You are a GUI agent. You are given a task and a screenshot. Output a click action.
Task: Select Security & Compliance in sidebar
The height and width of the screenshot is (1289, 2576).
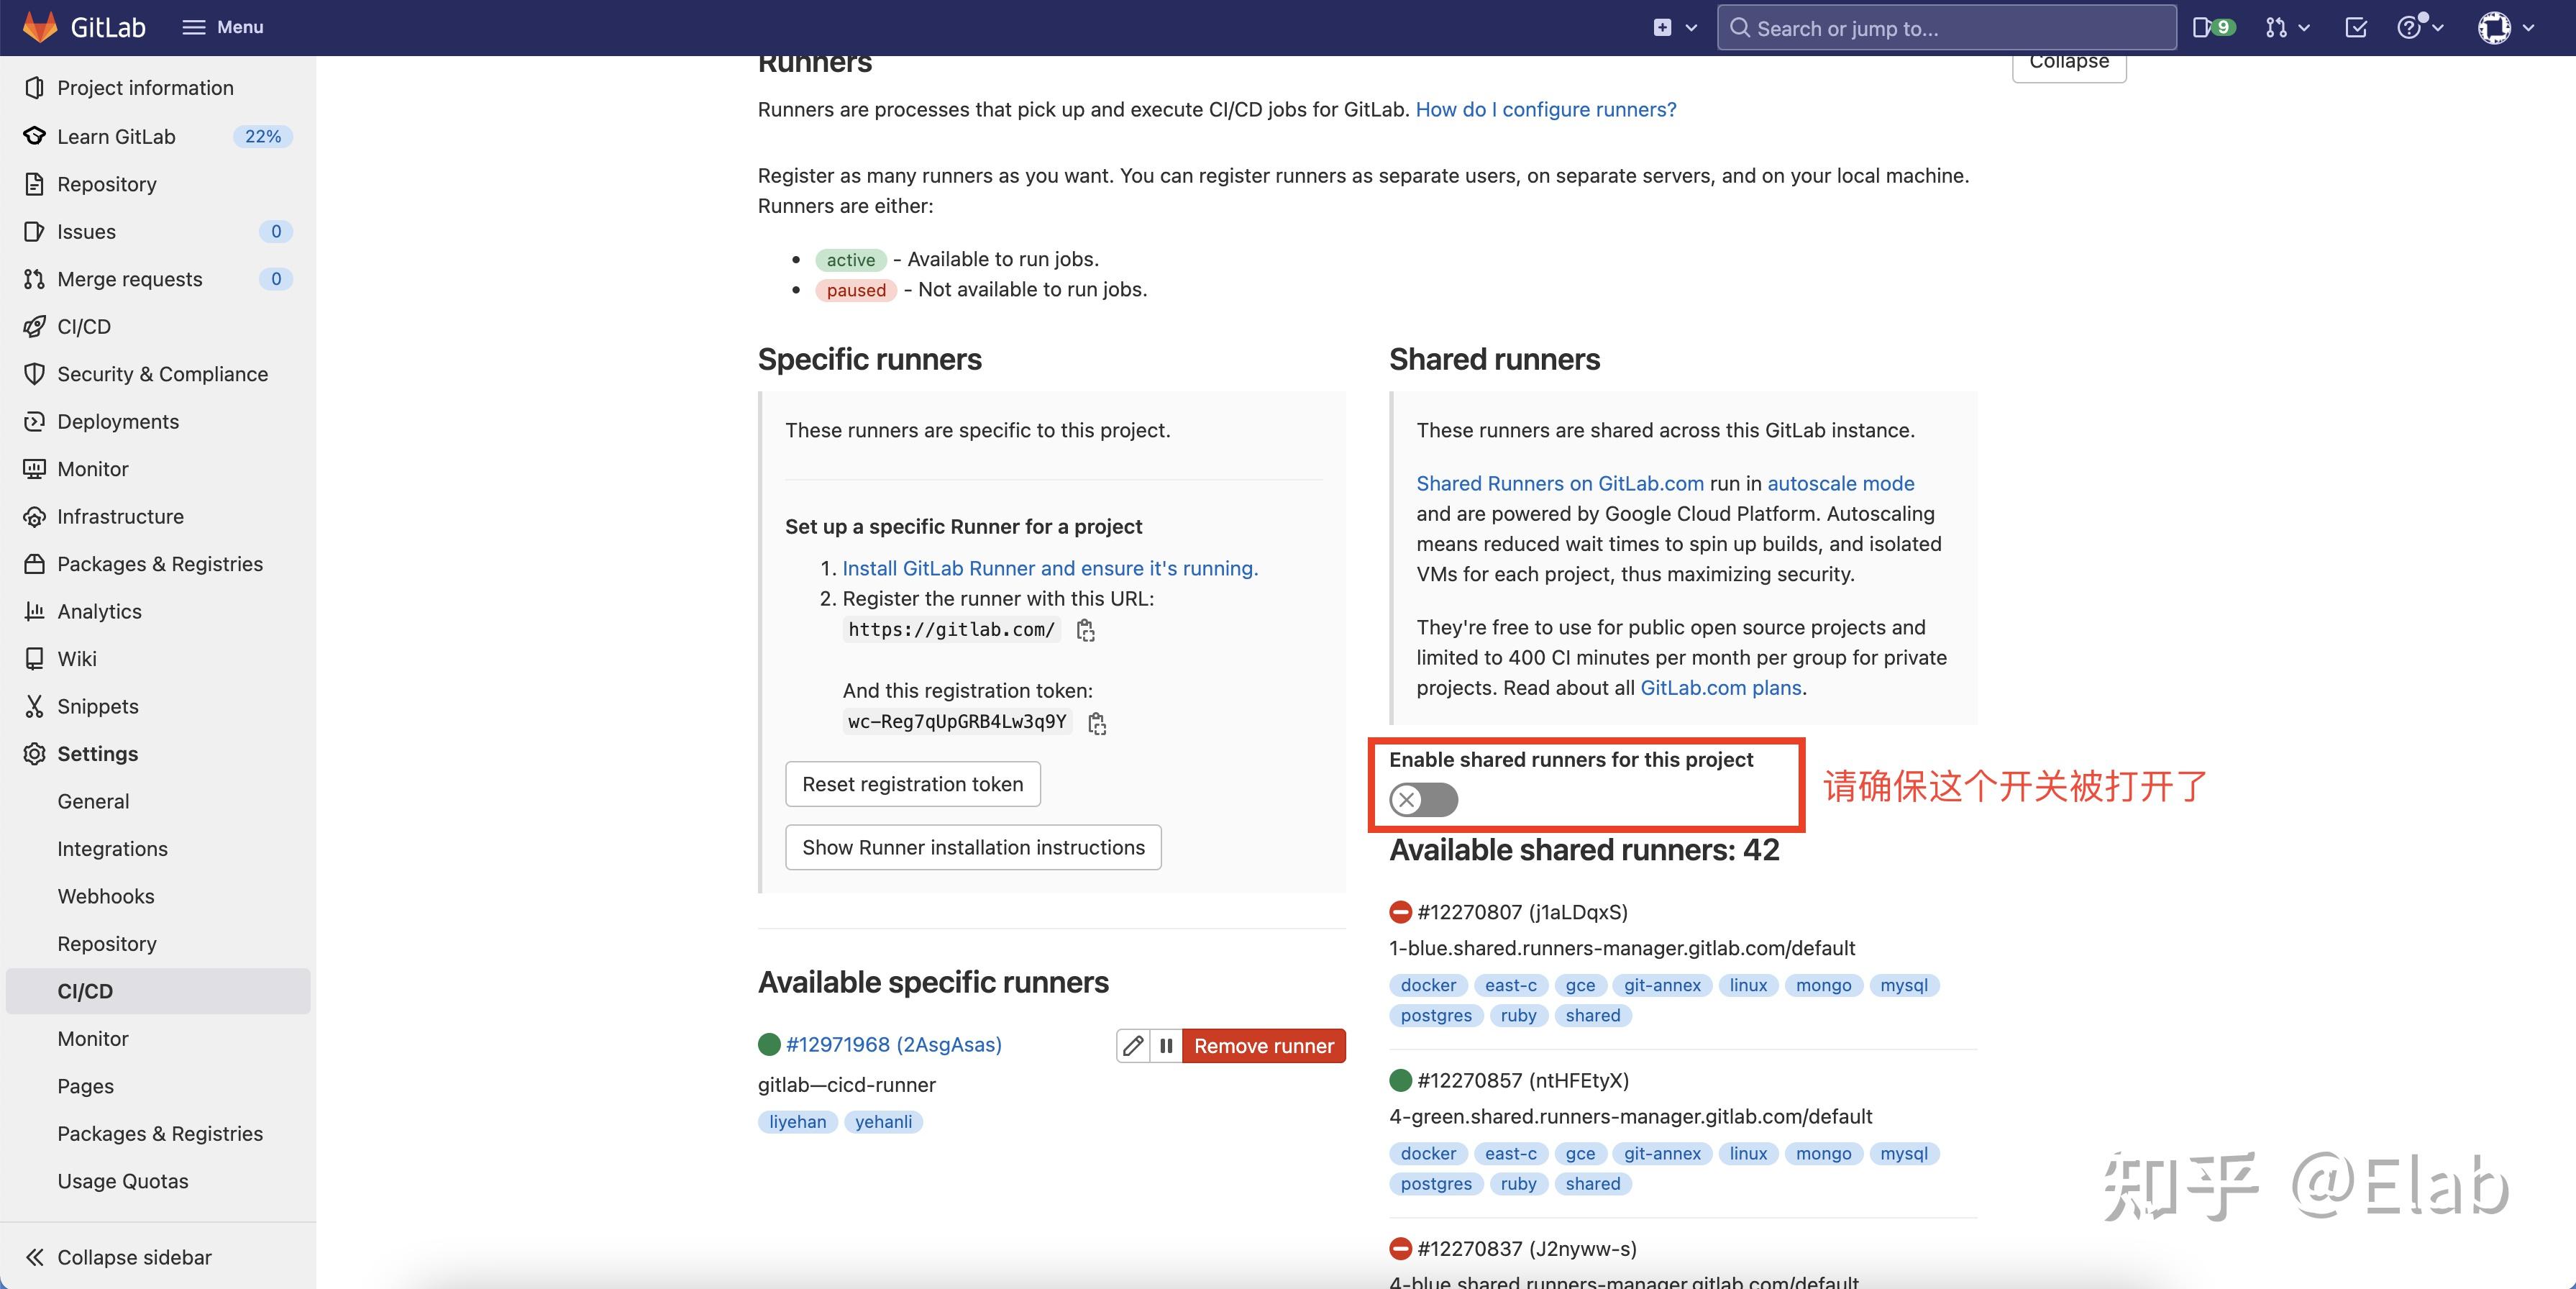tap(162, 373)
